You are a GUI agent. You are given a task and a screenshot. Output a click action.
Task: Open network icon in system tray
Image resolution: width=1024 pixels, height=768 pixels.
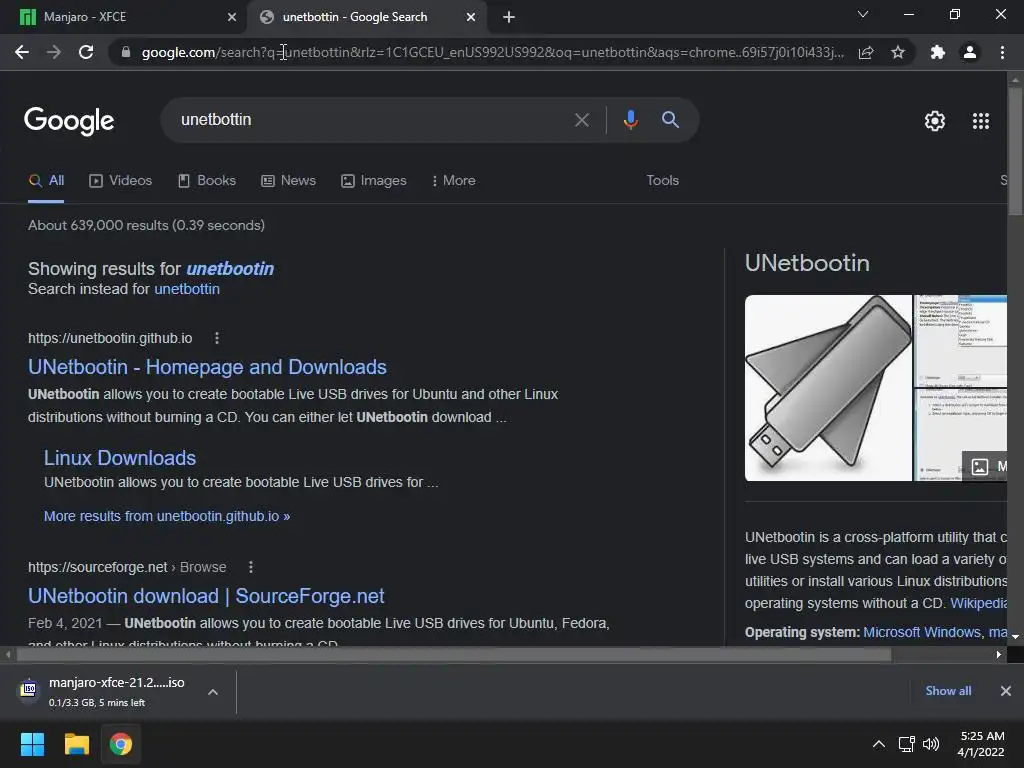(x=906, y=744)
